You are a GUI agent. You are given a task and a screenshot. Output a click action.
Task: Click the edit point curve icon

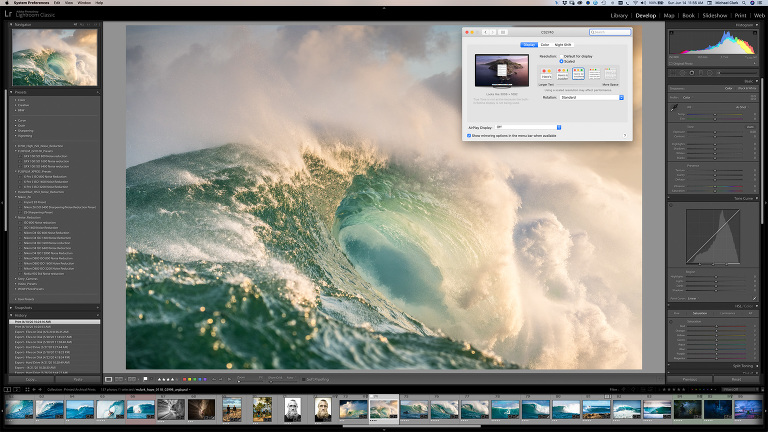click(x=755, y=298)
